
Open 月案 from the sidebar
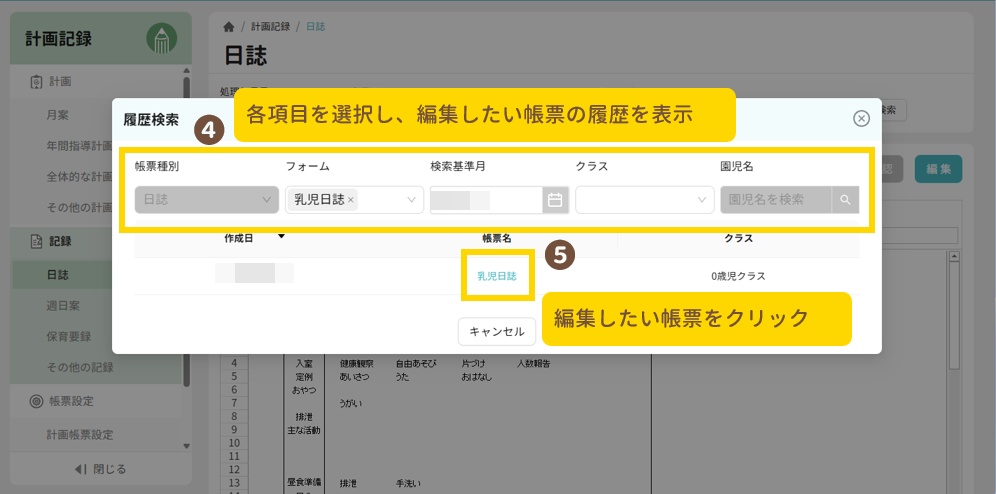pos(57,115)
